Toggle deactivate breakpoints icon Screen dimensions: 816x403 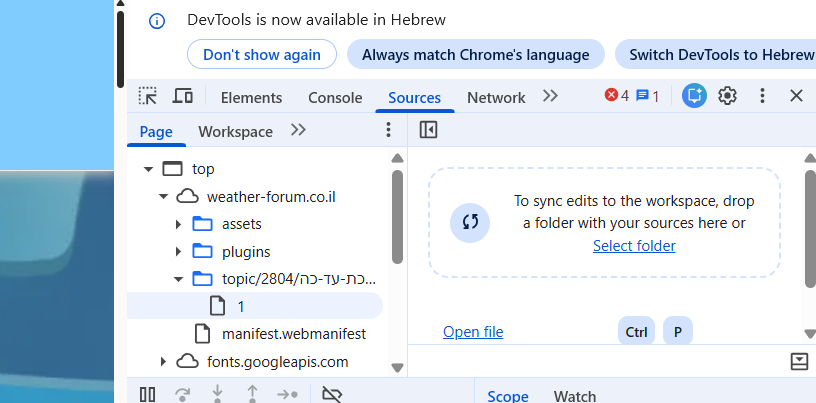tap(333, 394)
